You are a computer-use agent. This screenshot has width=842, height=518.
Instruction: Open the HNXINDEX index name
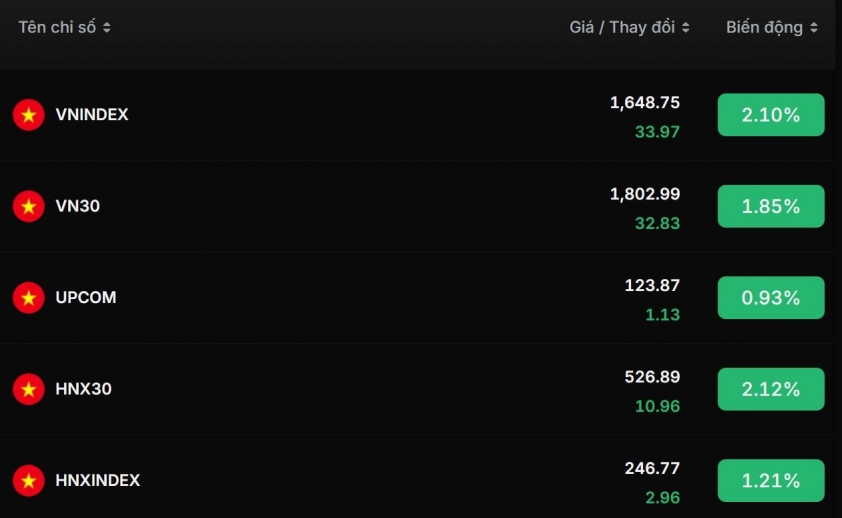(98, 480)
